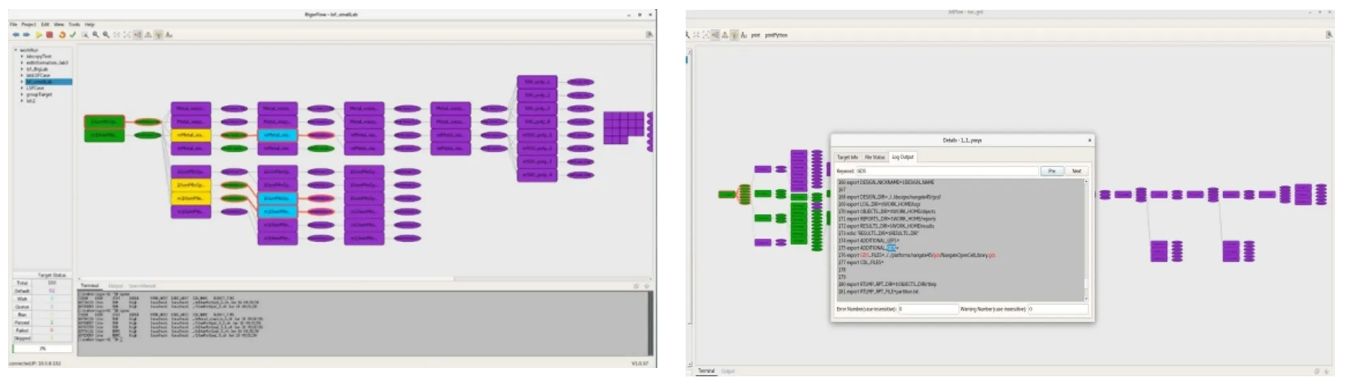
Task: Click the Pre button in Details dialog
Action: pos(1052,171)
